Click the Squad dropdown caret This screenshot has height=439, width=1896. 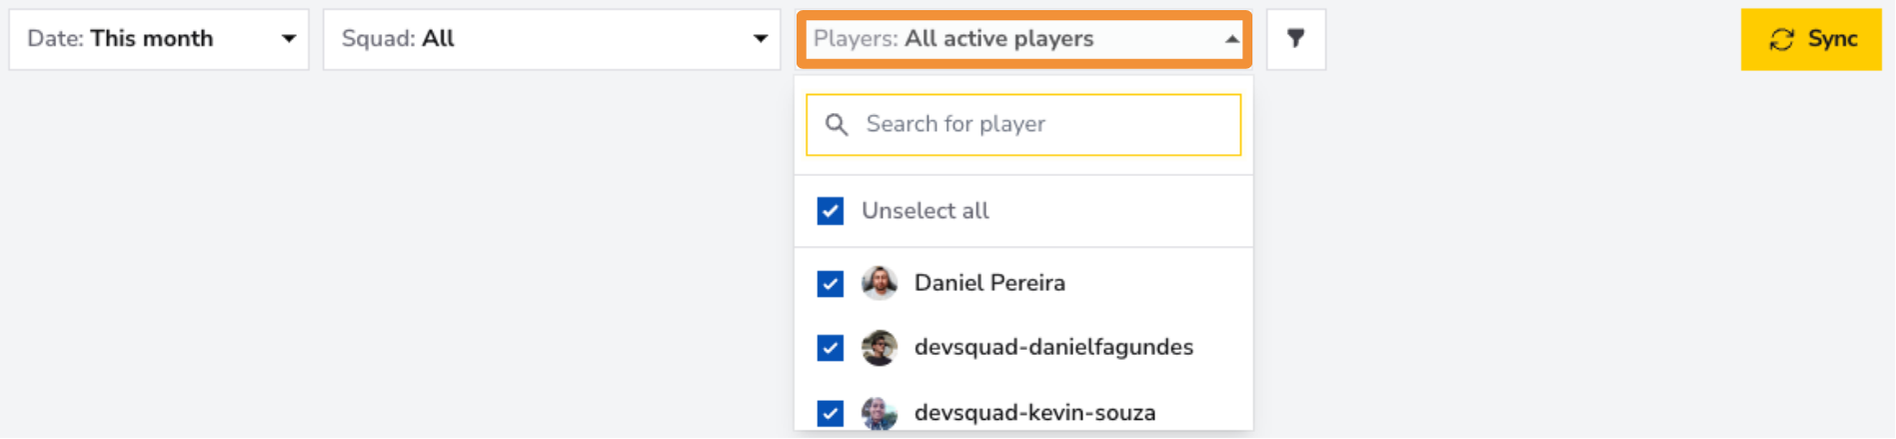tap(761, 39)
